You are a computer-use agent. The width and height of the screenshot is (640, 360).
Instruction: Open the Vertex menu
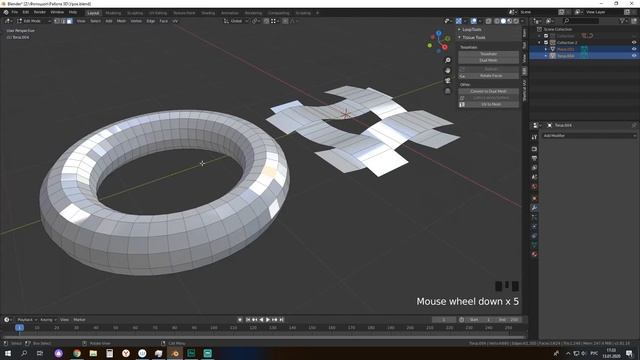[x=136, y=21]
